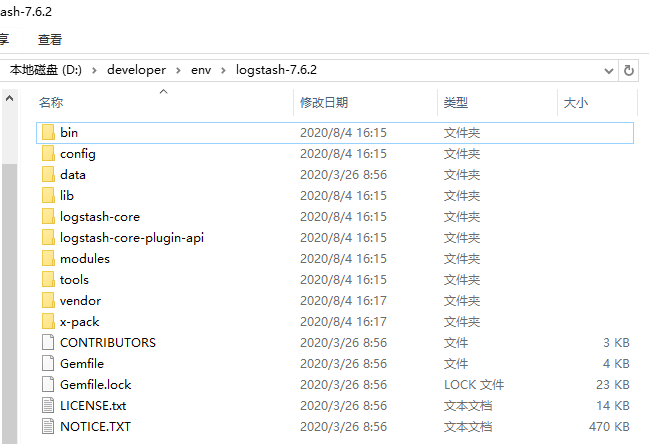Click the tools folder icon
The width and height of the screenshot is (649, 444).
click(48, 280)
